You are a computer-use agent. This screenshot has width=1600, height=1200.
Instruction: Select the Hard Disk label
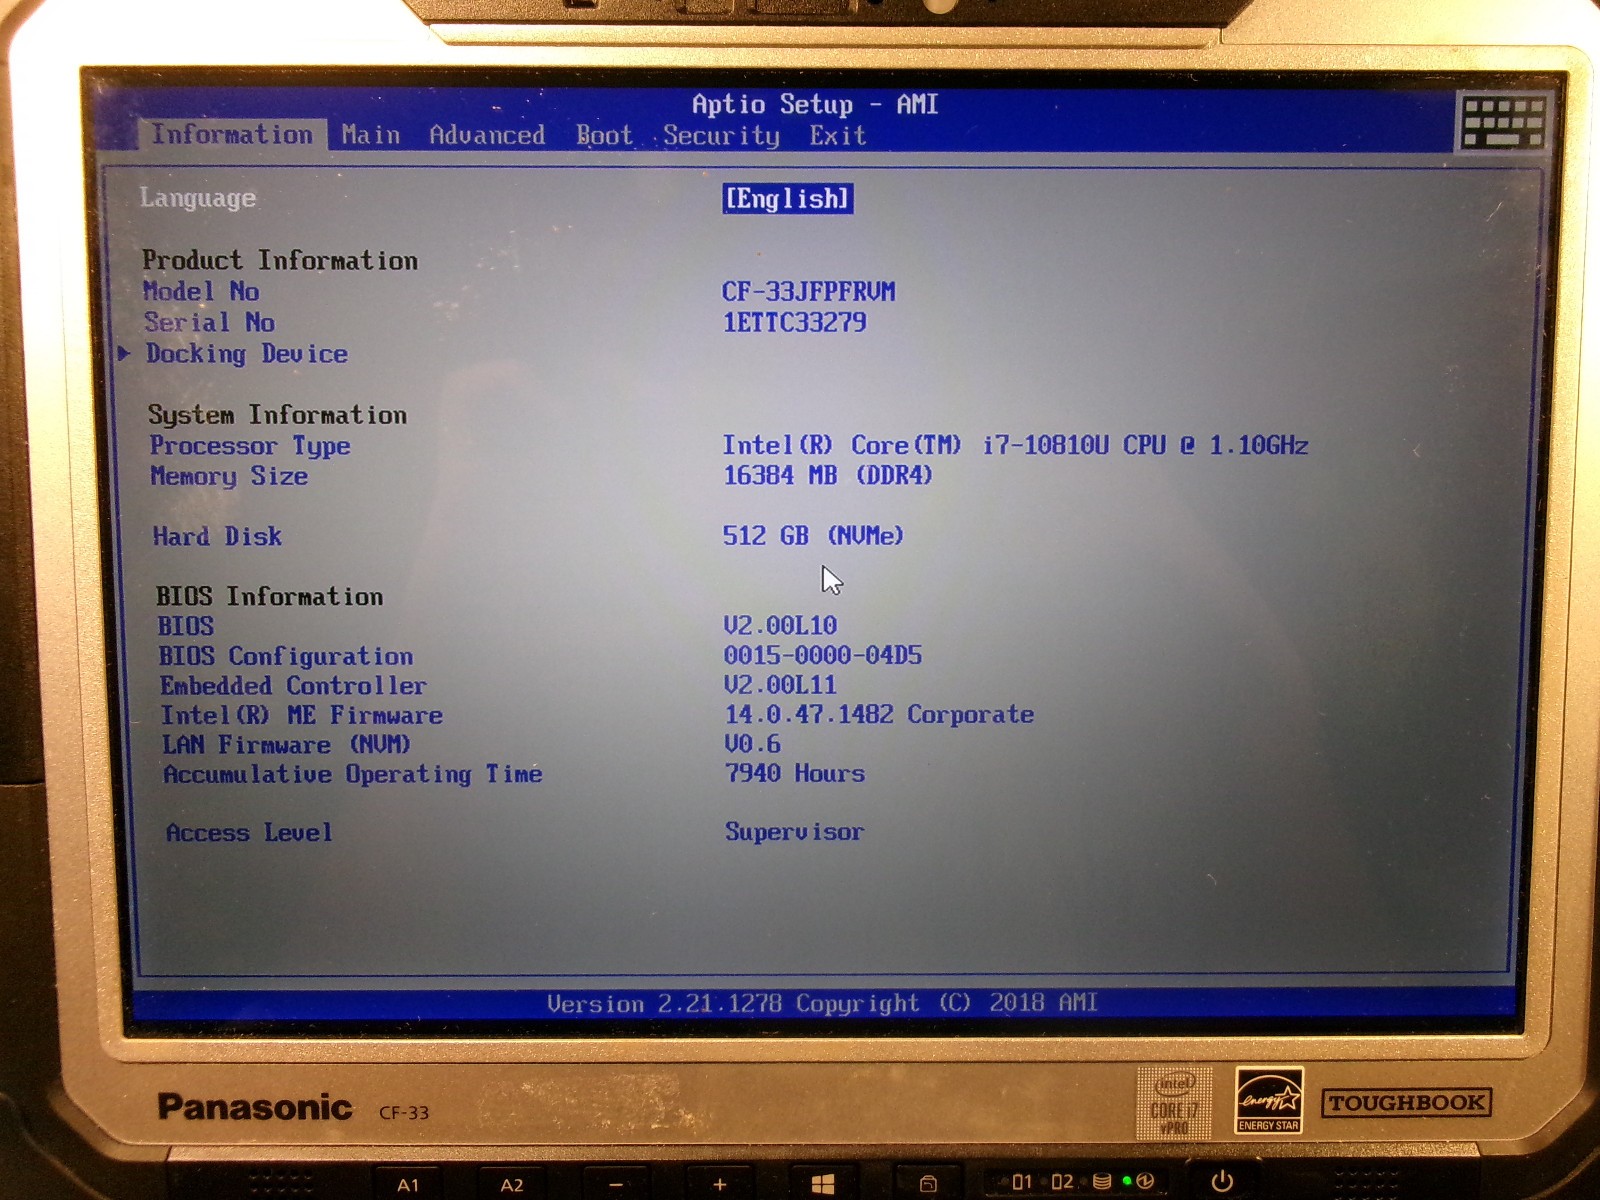point(217,536)
